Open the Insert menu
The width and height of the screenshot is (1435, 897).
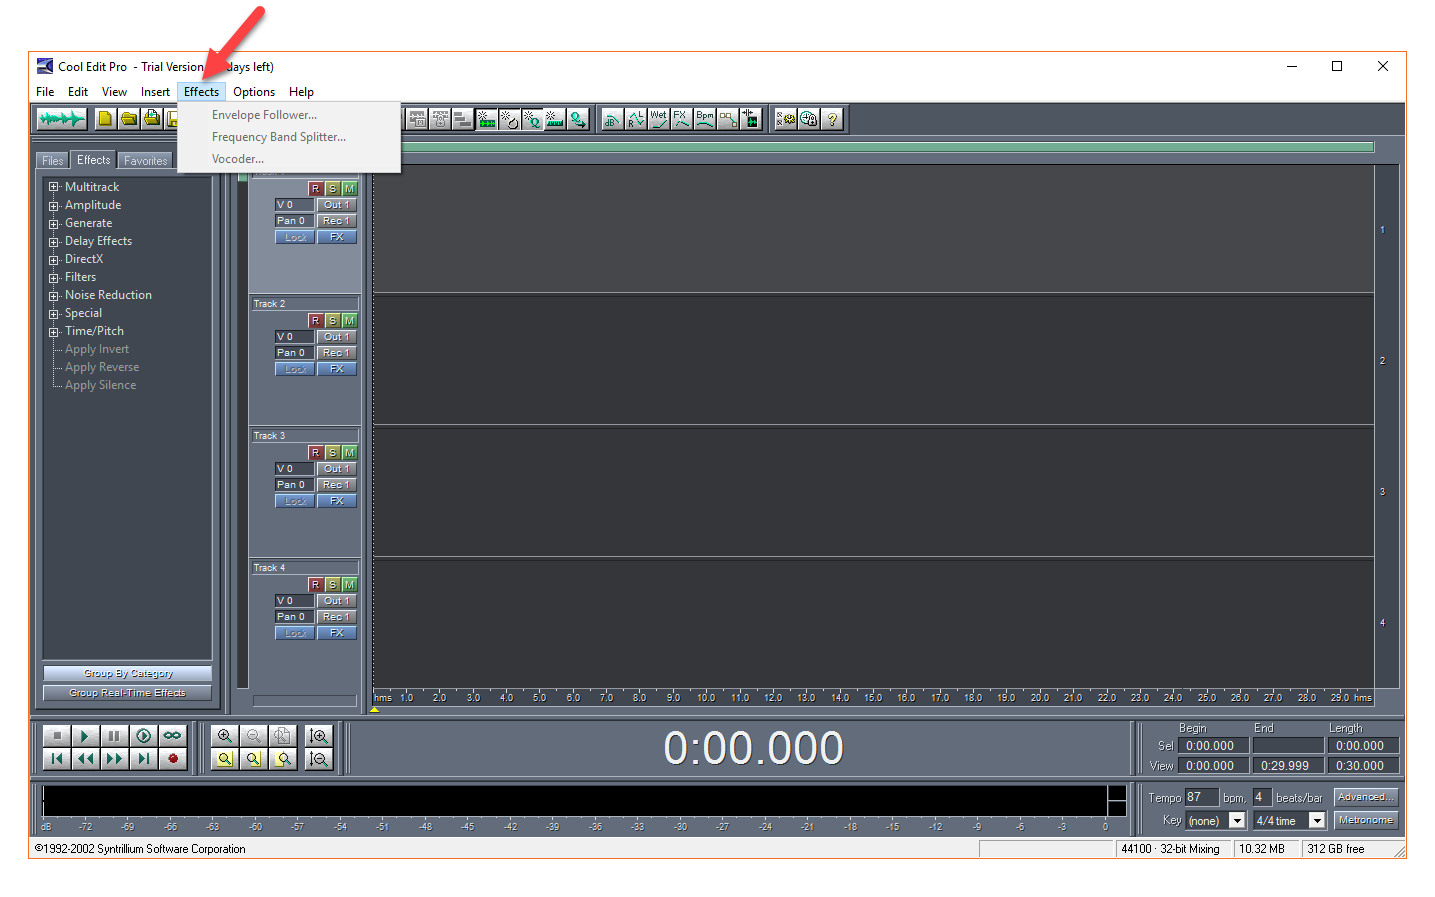pyautogui.click(x=155, y=92)
